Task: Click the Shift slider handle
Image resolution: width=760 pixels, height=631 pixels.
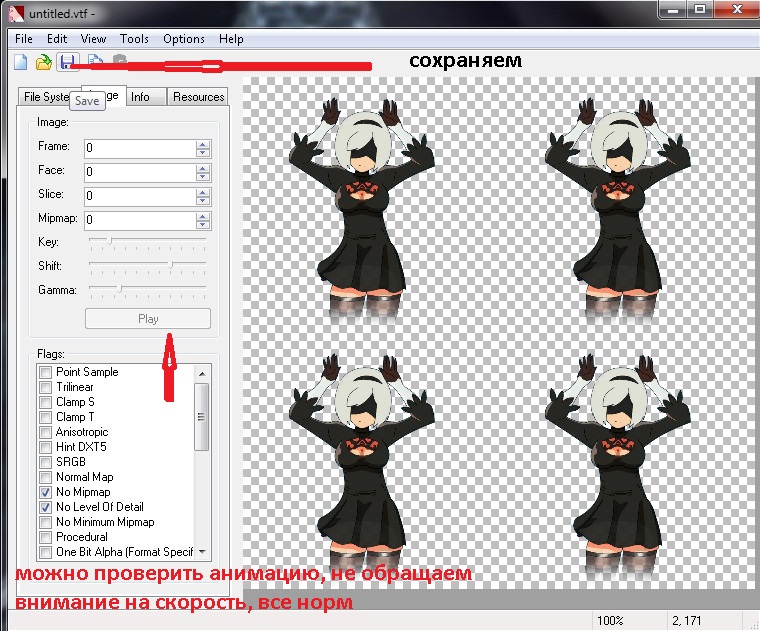Action: pyautogui.click(x=170, y=264)
